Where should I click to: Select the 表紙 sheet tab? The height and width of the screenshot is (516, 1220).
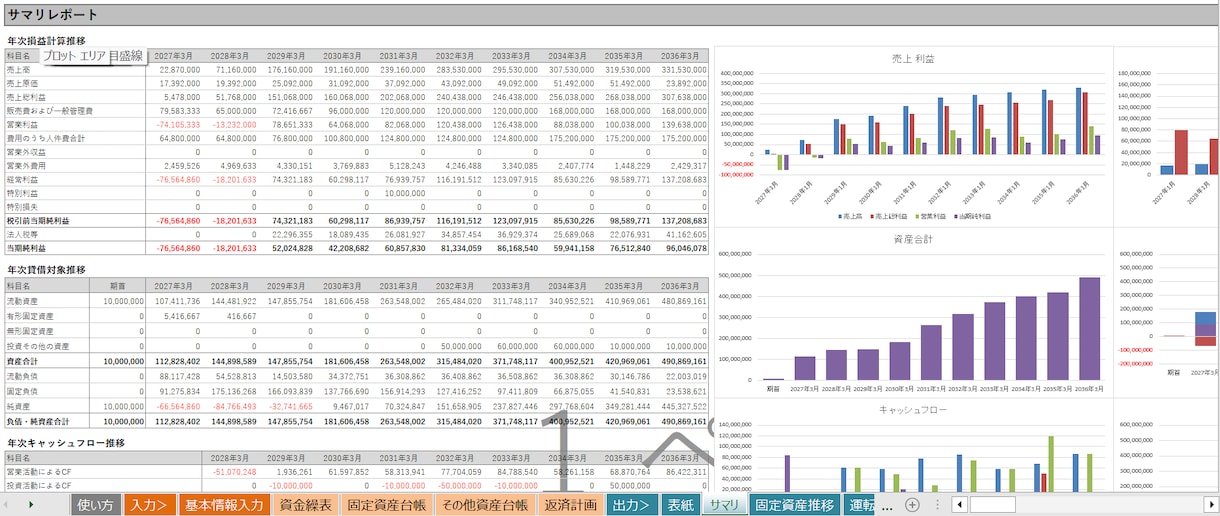point(680,505)
